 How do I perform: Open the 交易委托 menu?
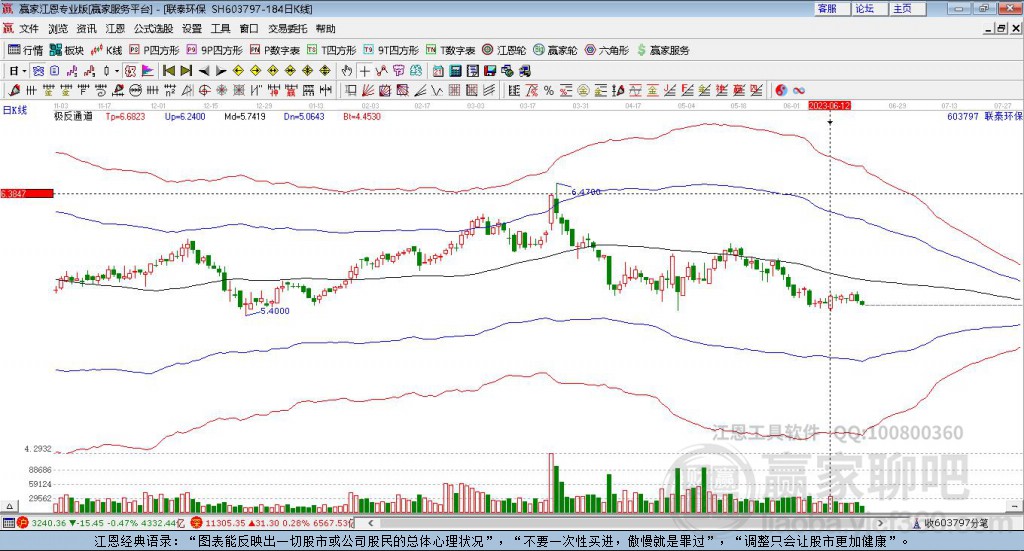(287, 29)
